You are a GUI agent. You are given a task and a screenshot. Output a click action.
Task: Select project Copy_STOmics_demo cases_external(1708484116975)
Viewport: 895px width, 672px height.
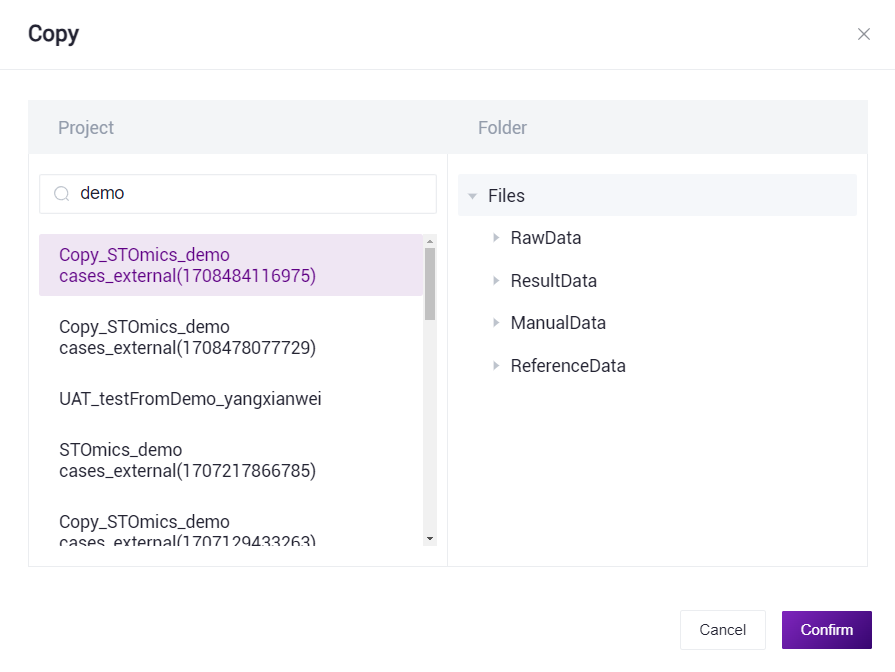point(231,265)
